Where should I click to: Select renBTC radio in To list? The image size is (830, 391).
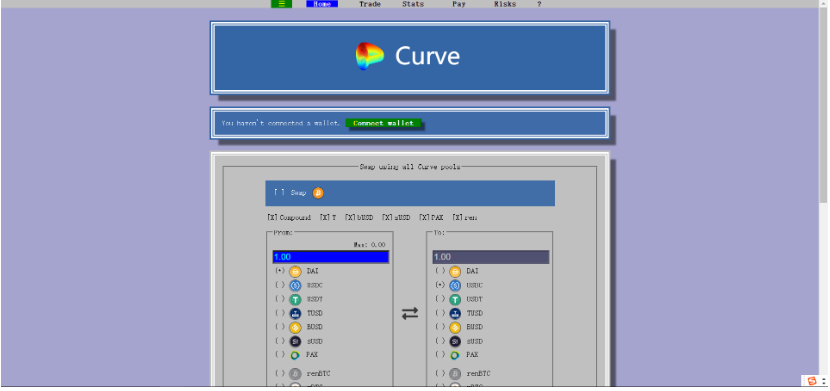pos(440,374)
